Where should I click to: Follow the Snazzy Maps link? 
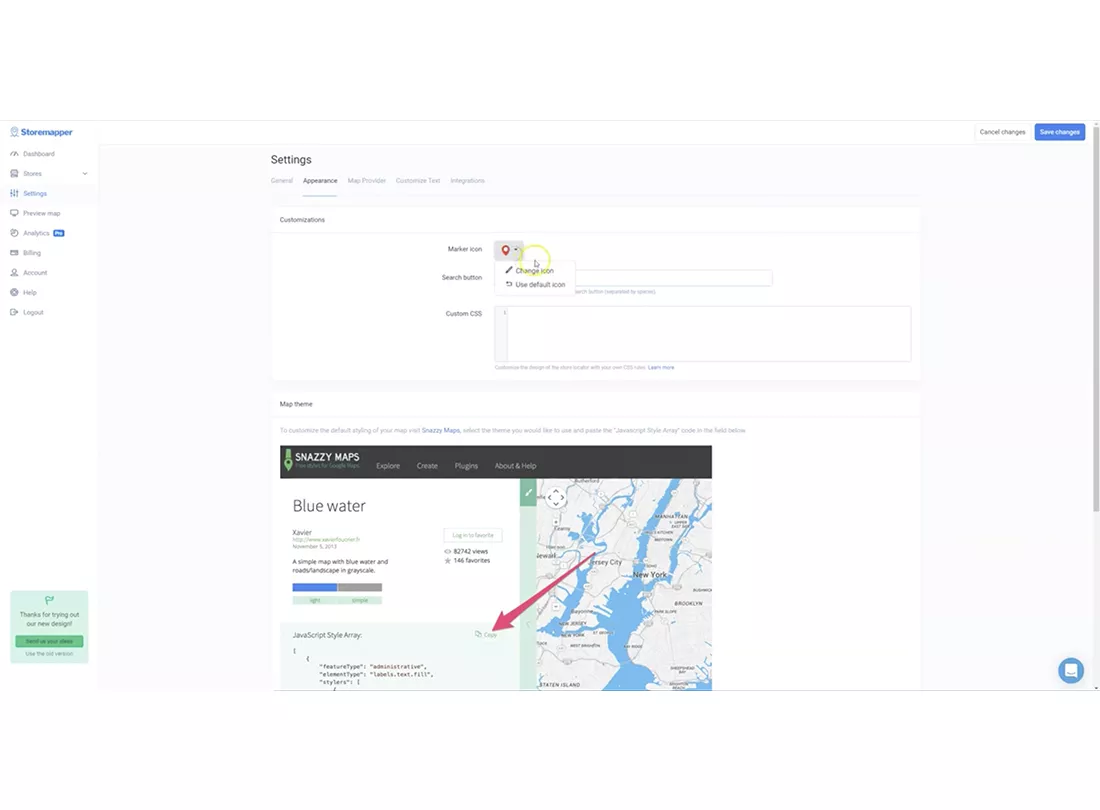tap(441, 431)
